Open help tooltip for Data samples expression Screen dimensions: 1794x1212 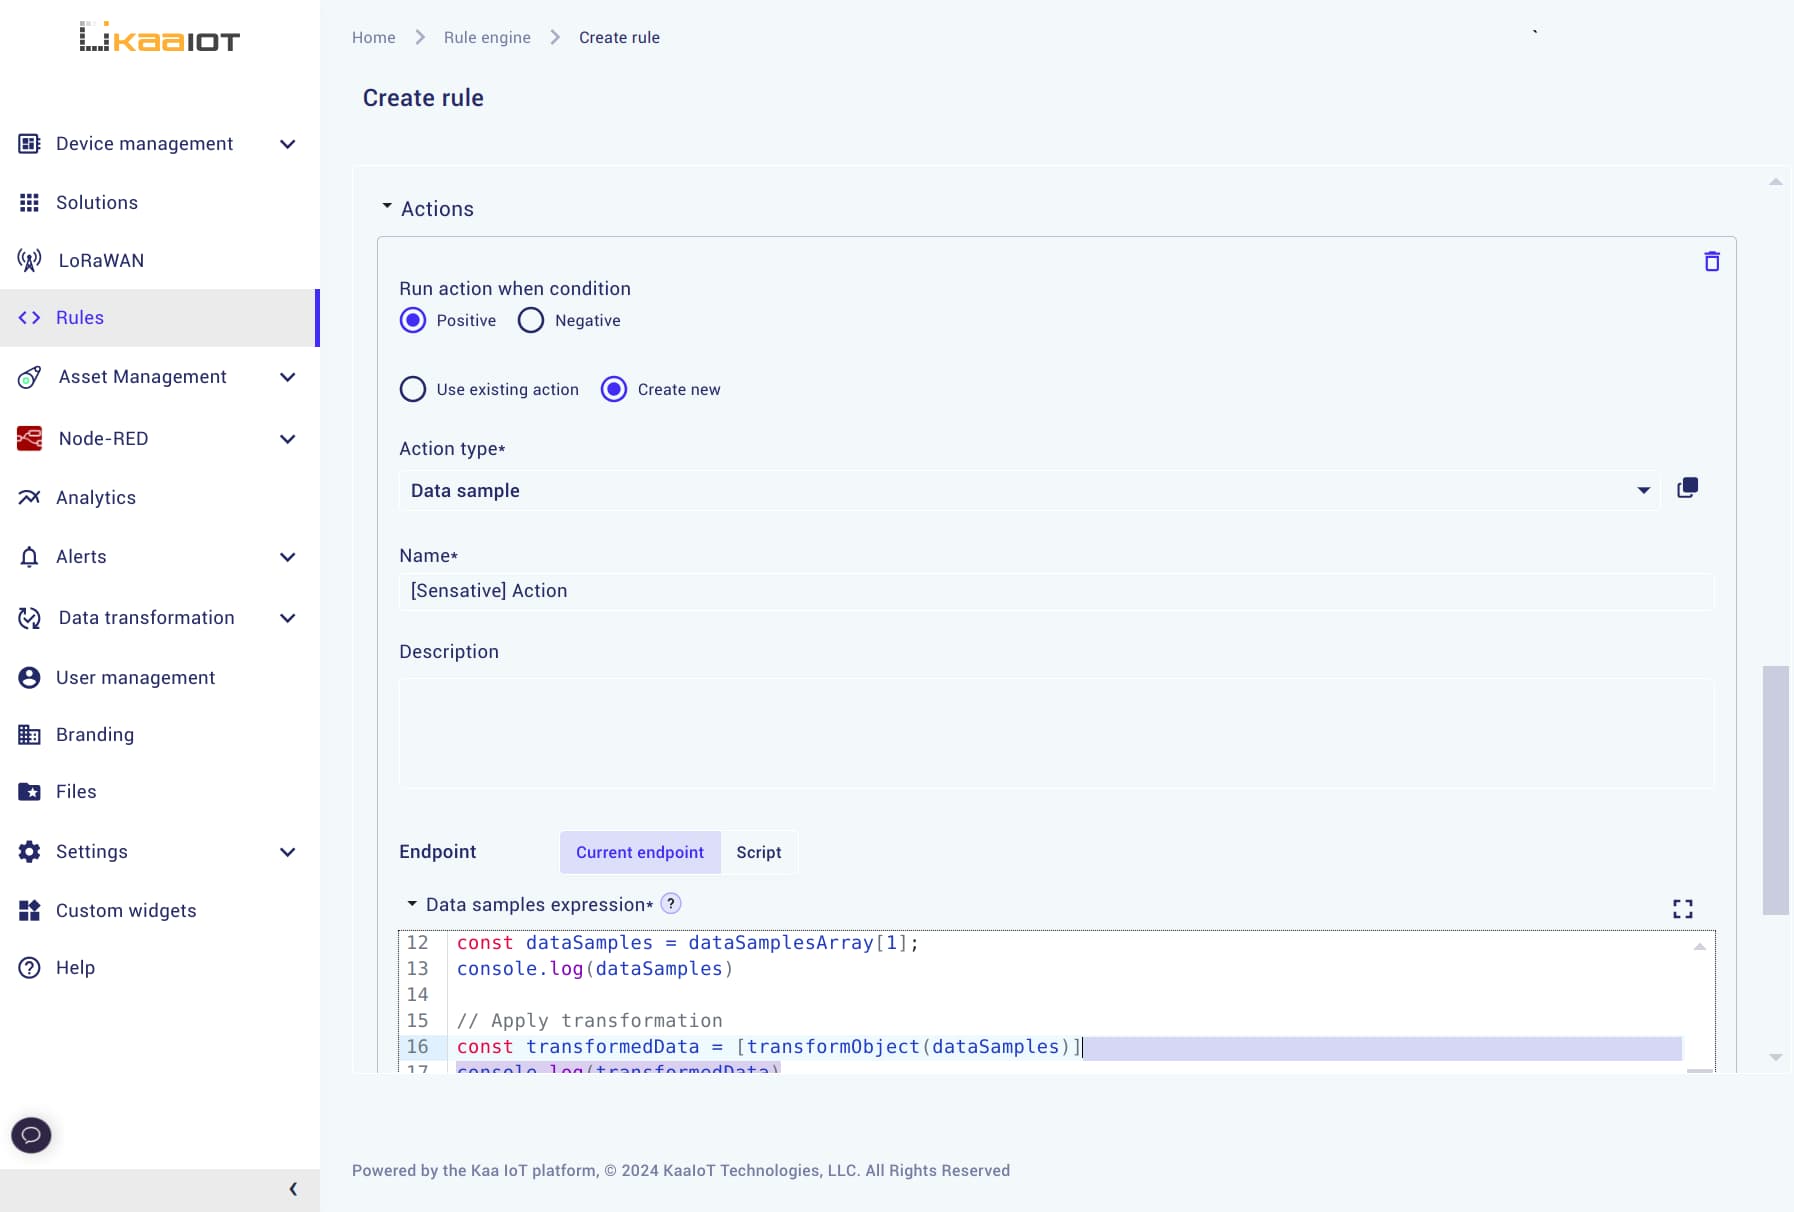(671, 904)
